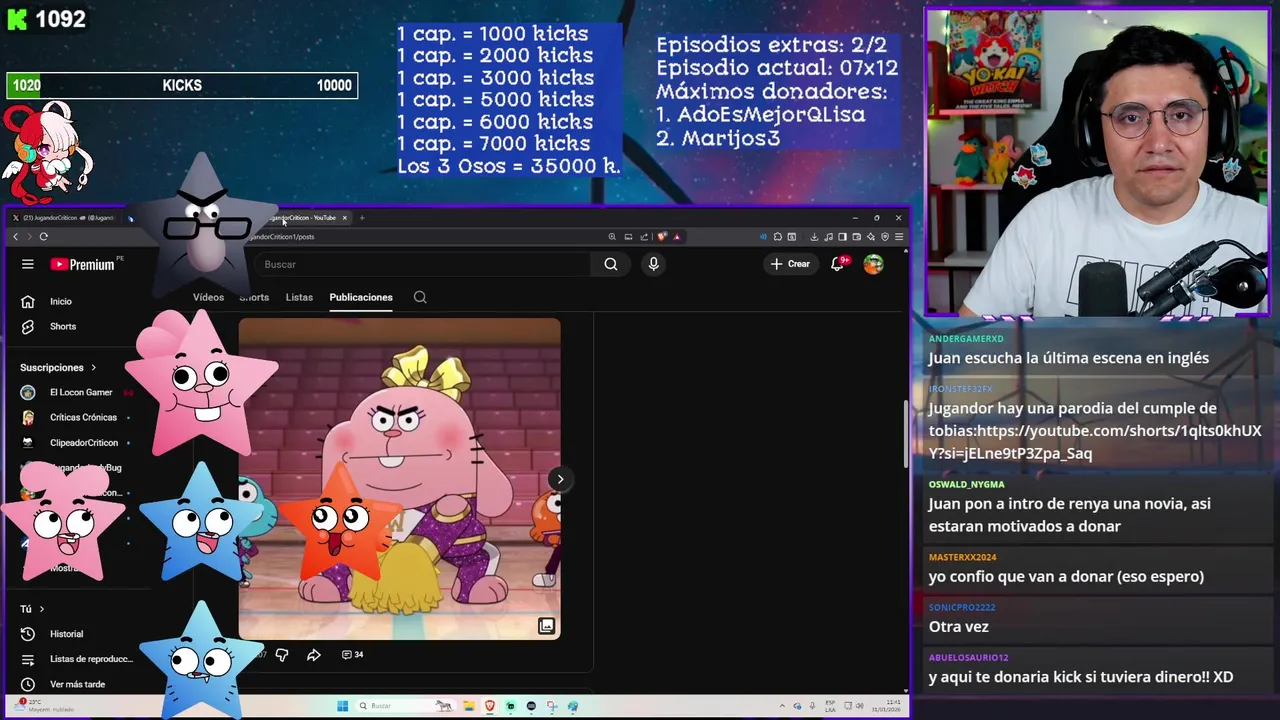
Task: Open a new browser tab
Action: (362, 218)
